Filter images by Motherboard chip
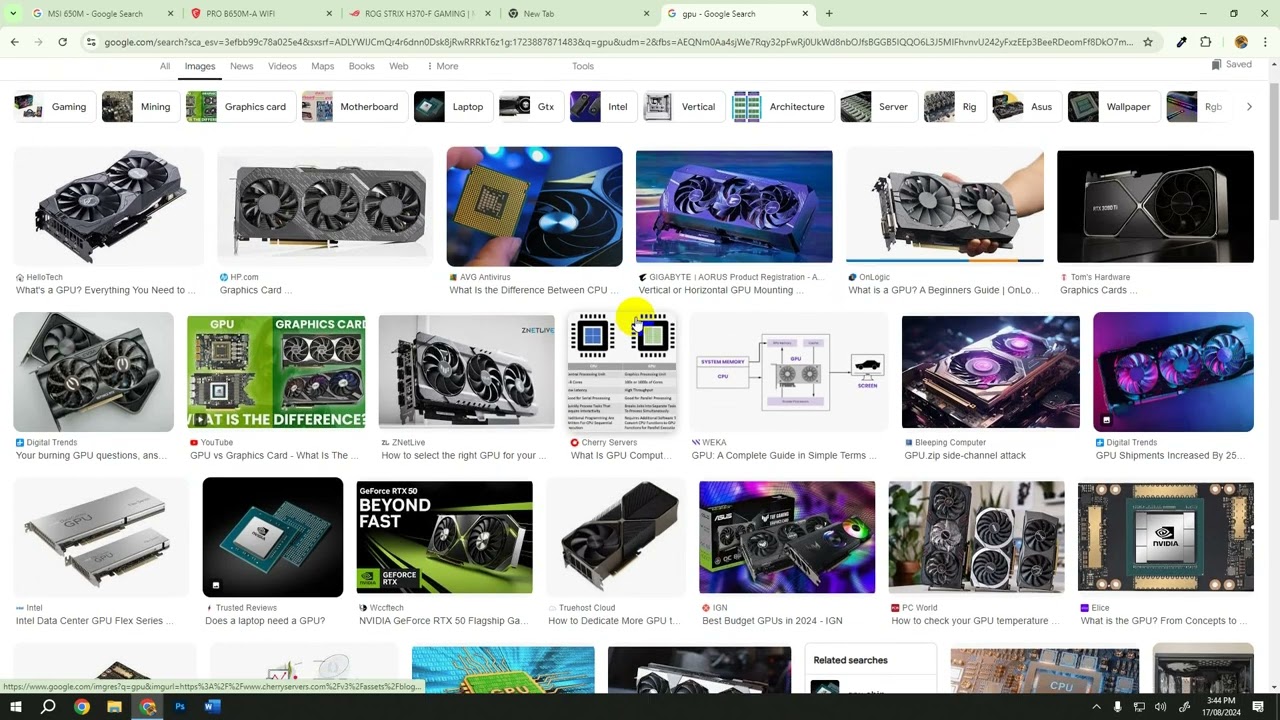Image resolution: width=1280 pixels, height=720 pixels. point(355,107)
